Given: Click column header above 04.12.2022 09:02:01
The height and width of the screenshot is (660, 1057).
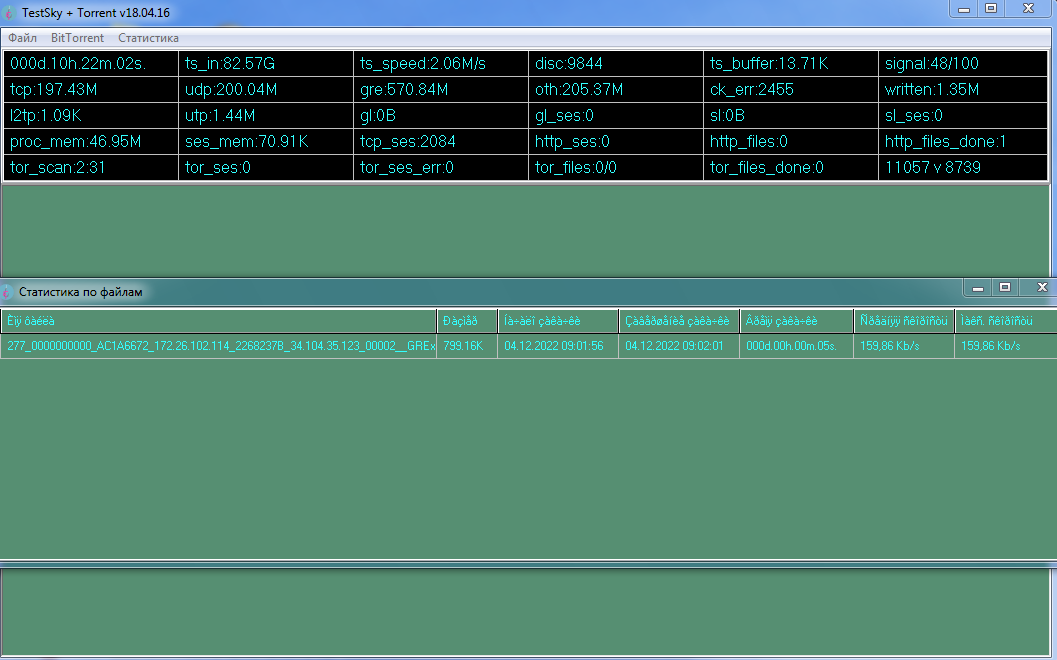Looking at the screenshot, I should pos(679,321).
